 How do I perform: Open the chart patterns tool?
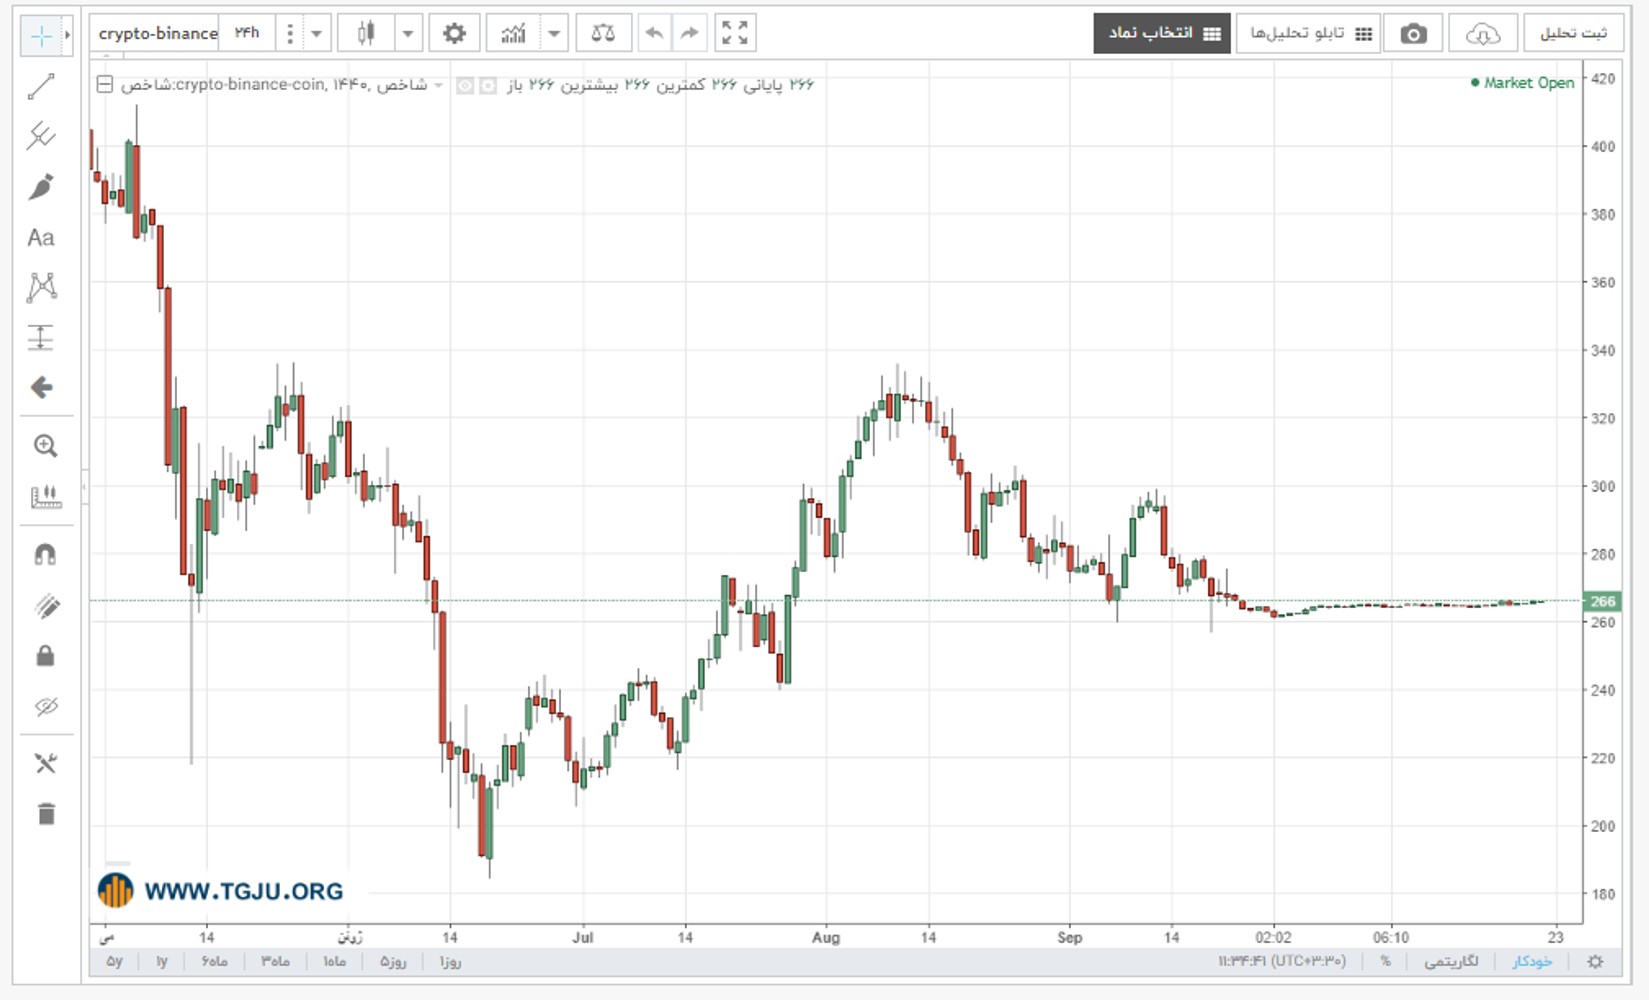point(41,287)
